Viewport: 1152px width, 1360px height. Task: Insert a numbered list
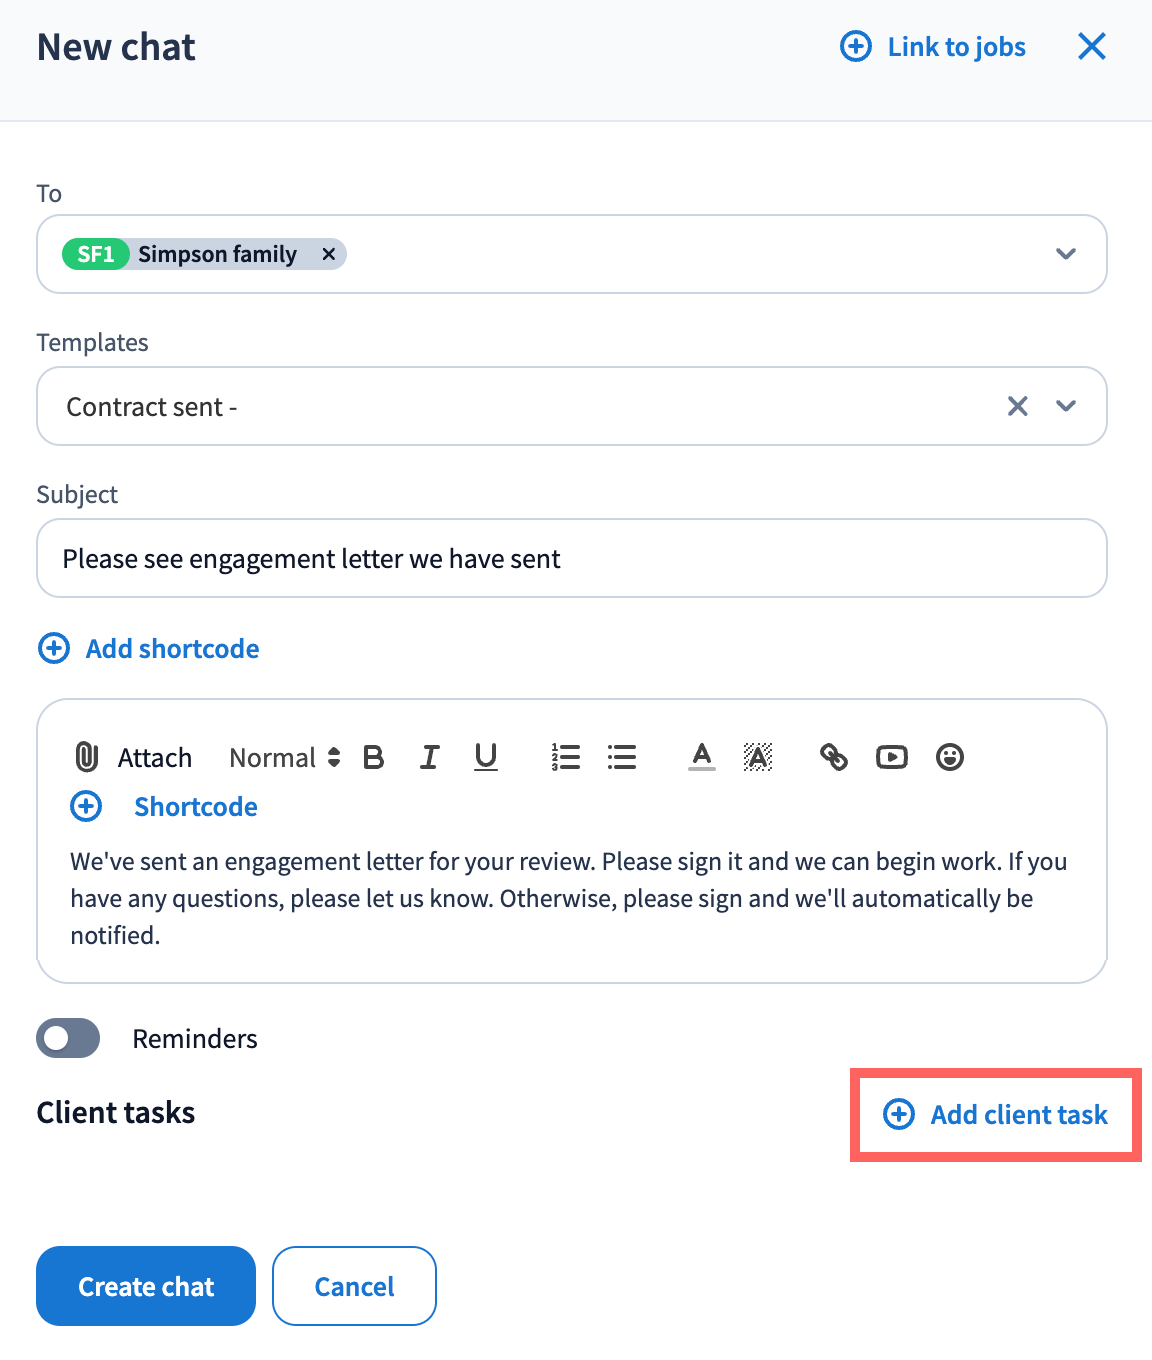click(566, 757)
